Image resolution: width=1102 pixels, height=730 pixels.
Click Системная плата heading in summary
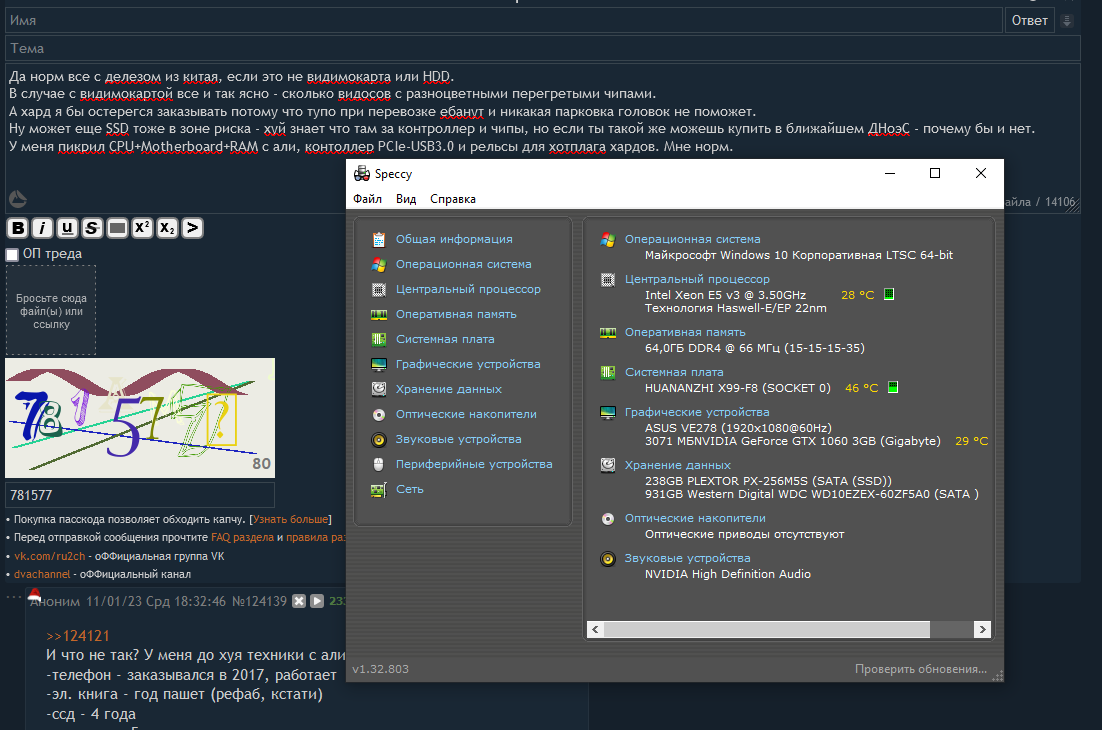[674, 372]
